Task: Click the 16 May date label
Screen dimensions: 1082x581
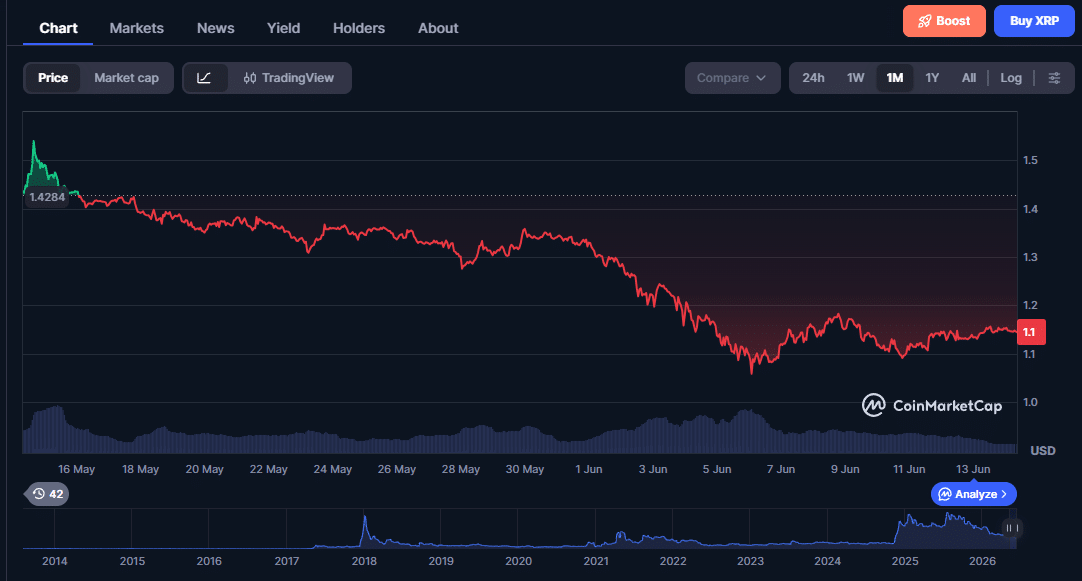Action: (76, 469)
